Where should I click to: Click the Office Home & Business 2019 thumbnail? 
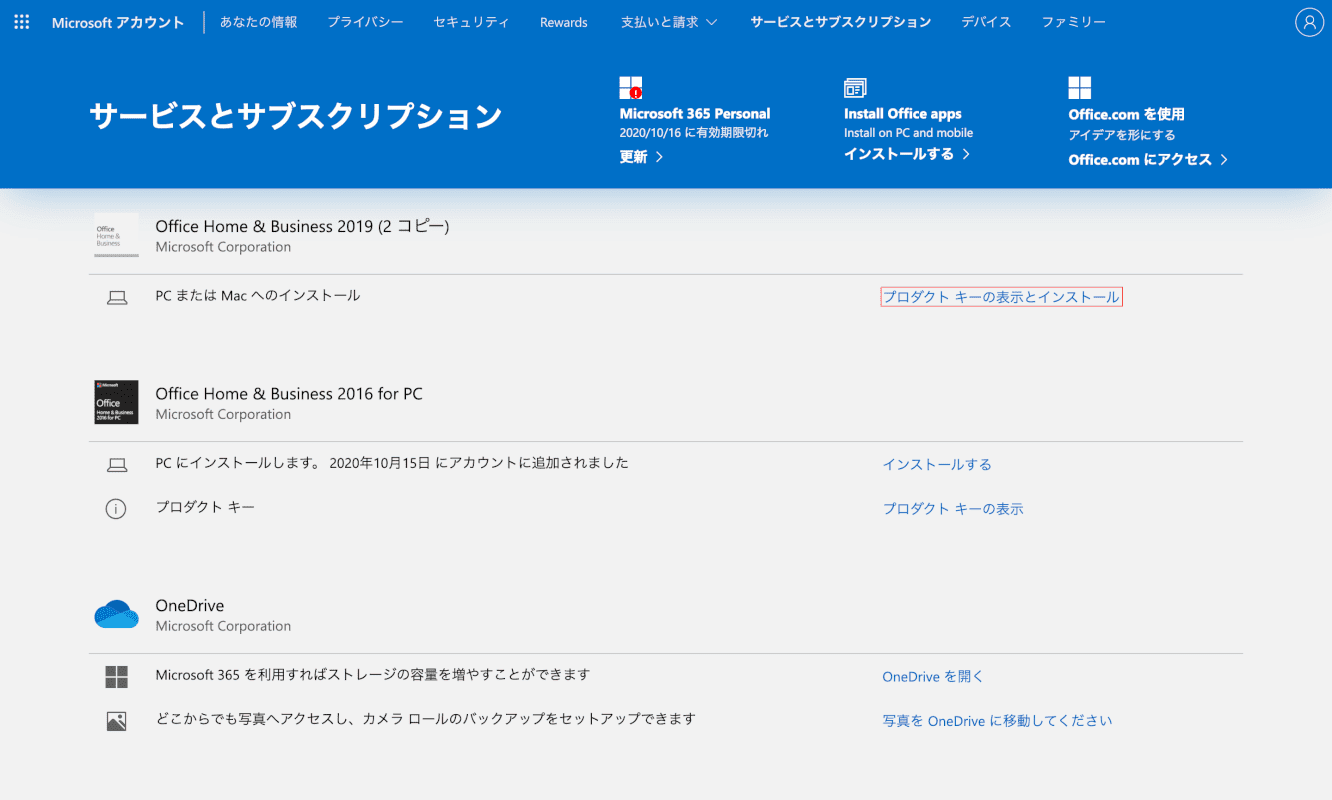pyautogui.click(x=116, y=236)
